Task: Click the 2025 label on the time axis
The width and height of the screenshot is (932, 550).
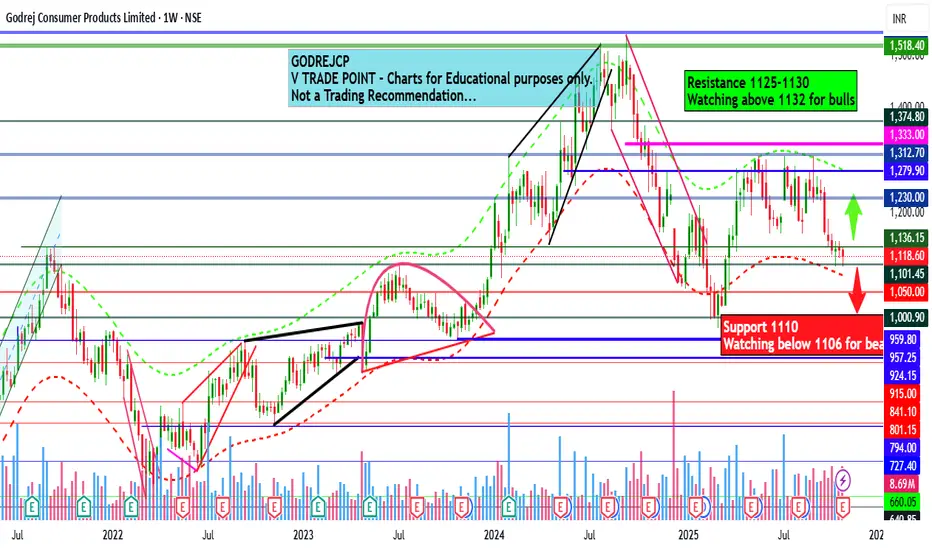Action: click(x=689, y=535)
